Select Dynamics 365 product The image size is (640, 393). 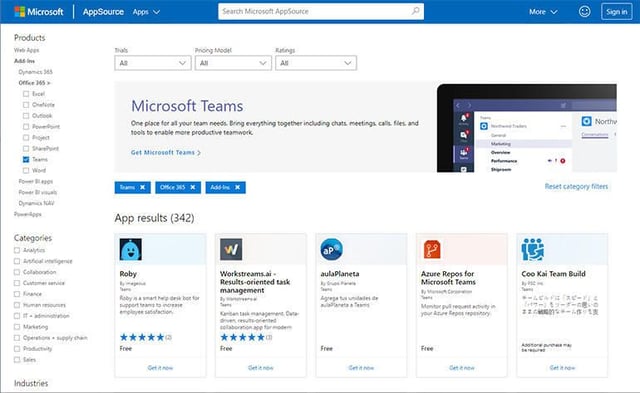[36, 72]
